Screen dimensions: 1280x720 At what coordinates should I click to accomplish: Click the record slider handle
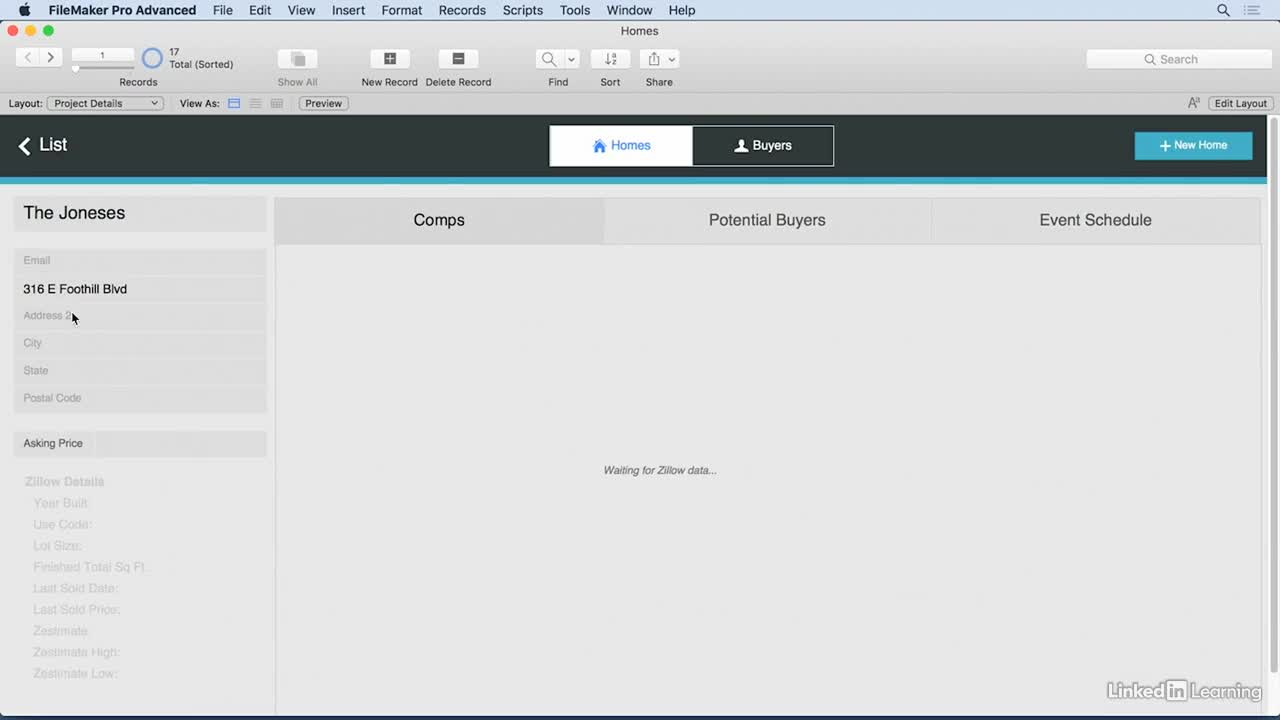click(75, 68)
